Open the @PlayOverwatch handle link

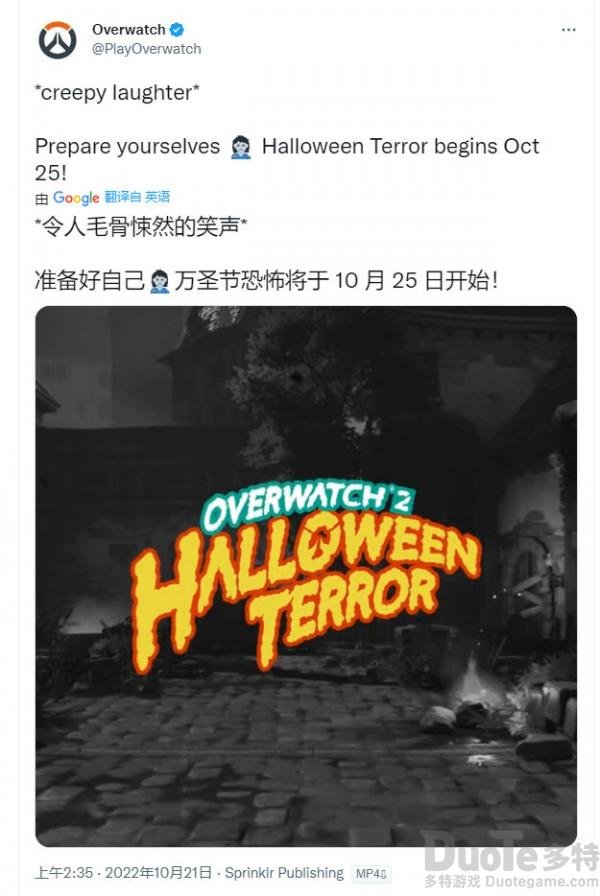[147, 49]
